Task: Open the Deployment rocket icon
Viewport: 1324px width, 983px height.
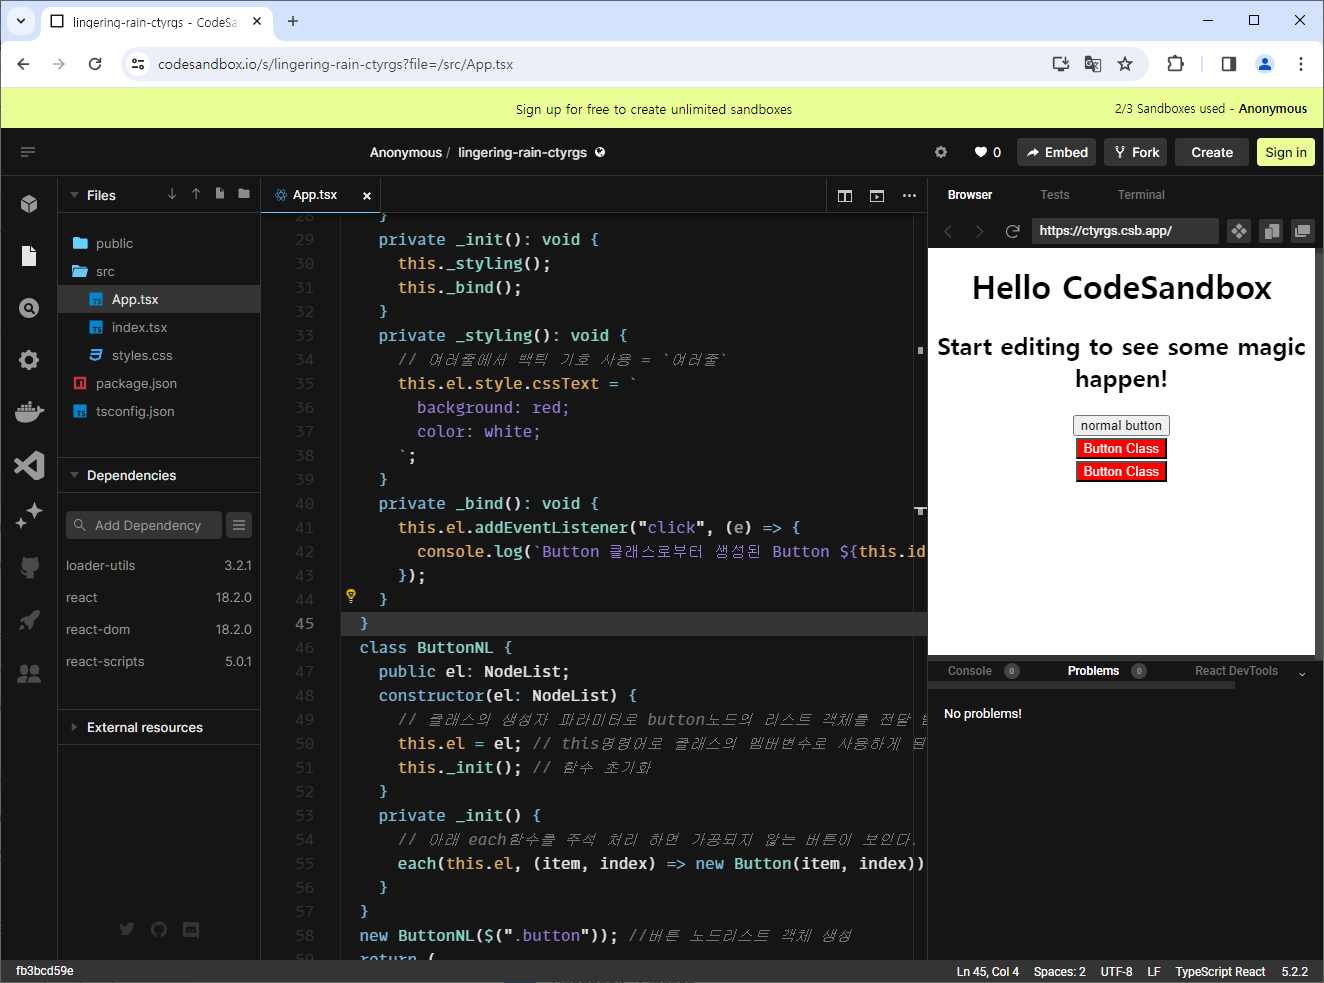Action: tap(29, 620)
